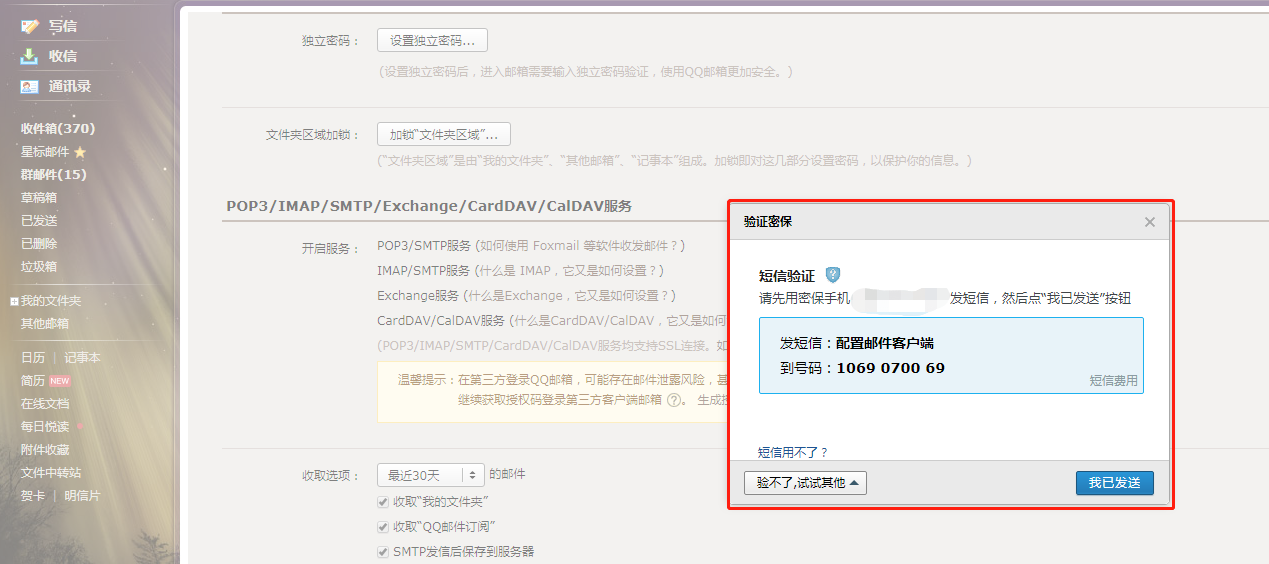
Task: Click the 设置独立密码... button
Action: [x=432, y=41]
